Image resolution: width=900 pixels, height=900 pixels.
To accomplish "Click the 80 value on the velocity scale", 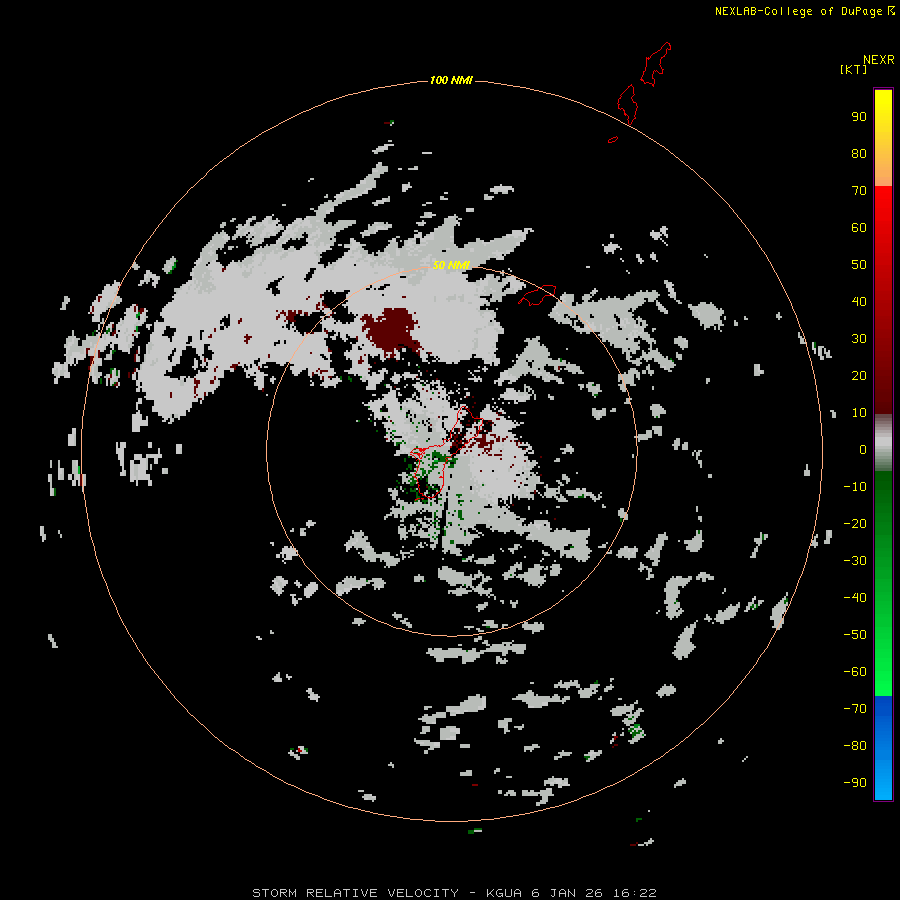I will click(x=859, y=154).
